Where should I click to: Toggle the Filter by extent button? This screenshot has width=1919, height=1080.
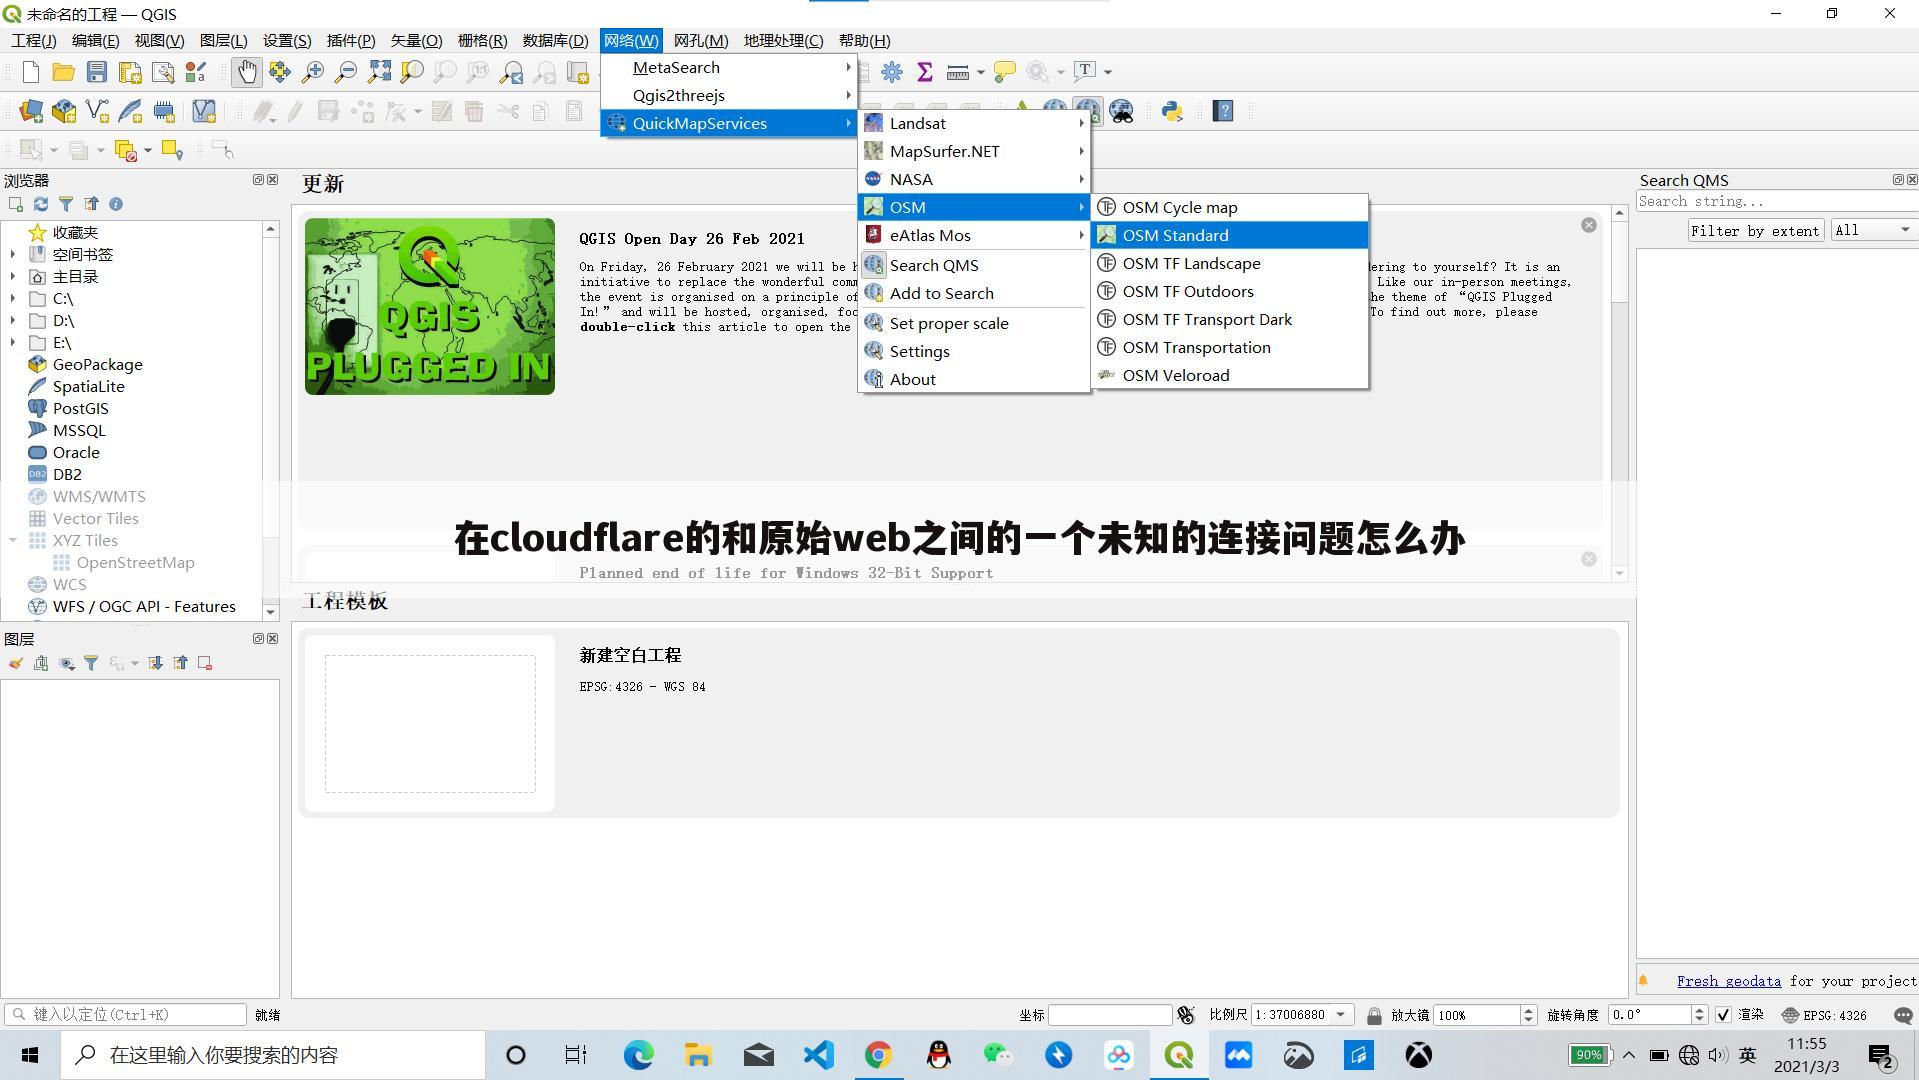click(x=1755, y=230)
